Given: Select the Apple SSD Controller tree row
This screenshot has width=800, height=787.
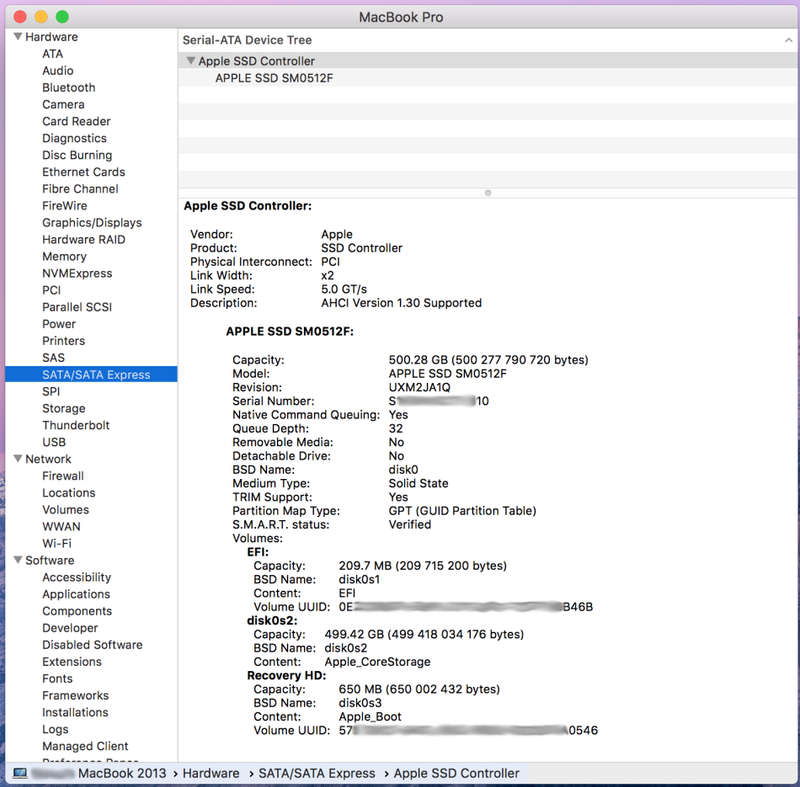Looking at the screenshot, I should click(487, 61).
